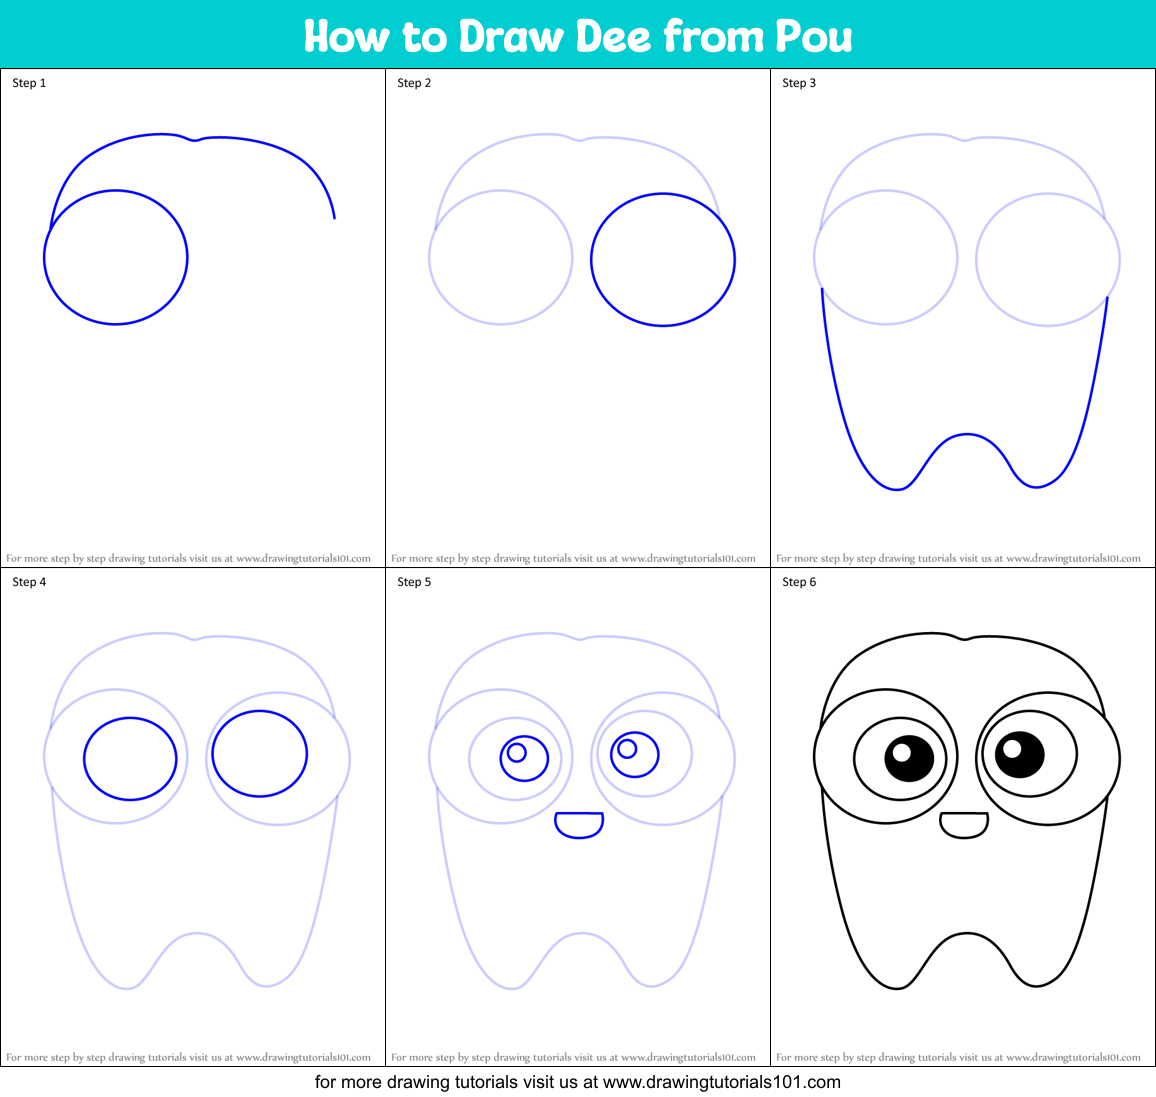Click the Step 1 panel label
Screen dimensions: 1156x1097
pyautogui.click(x=28, y=83)
